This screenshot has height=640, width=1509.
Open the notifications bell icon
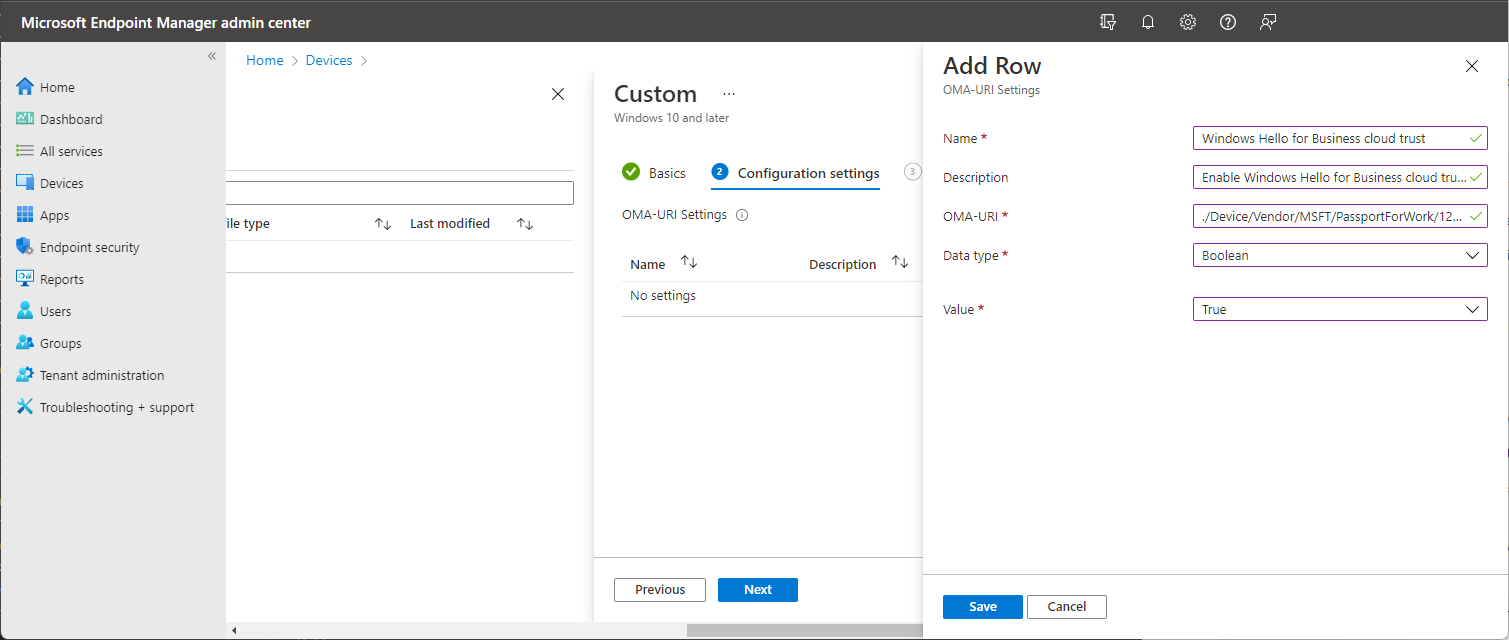click(x=1148, y=22)
